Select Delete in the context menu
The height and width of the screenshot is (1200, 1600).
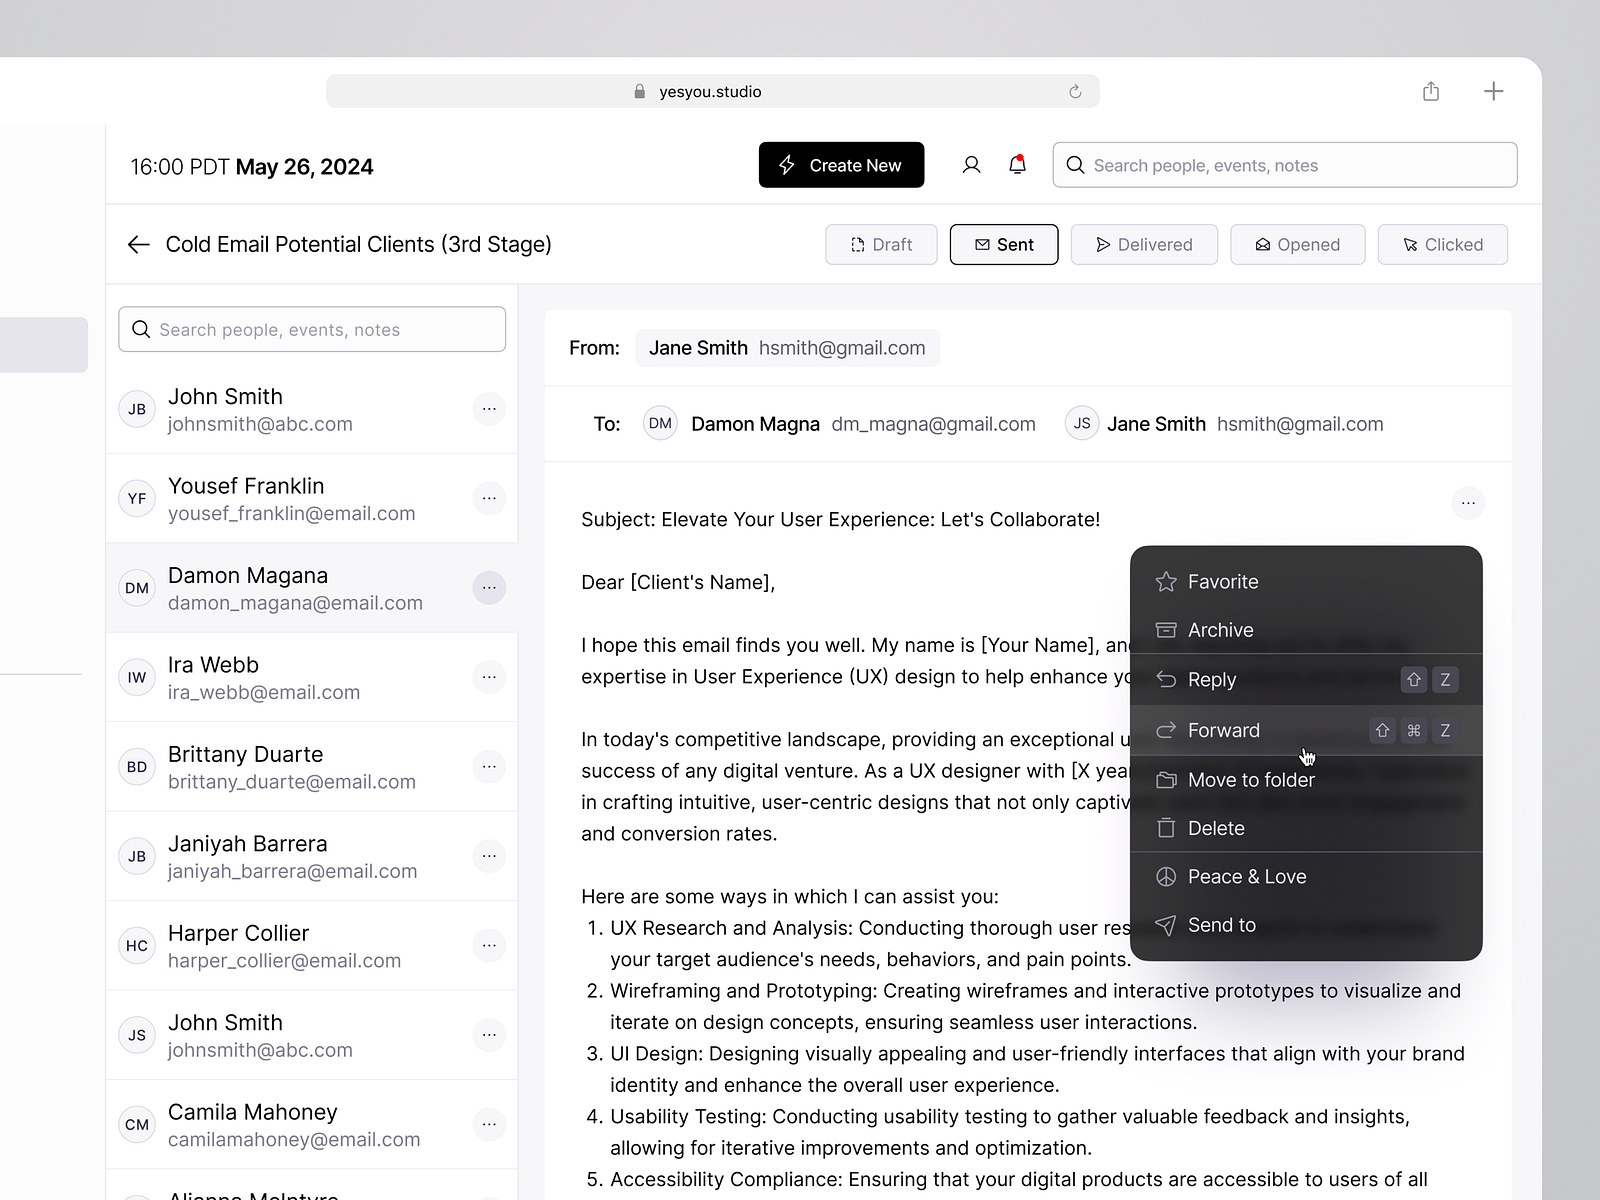pos(1215,828)
